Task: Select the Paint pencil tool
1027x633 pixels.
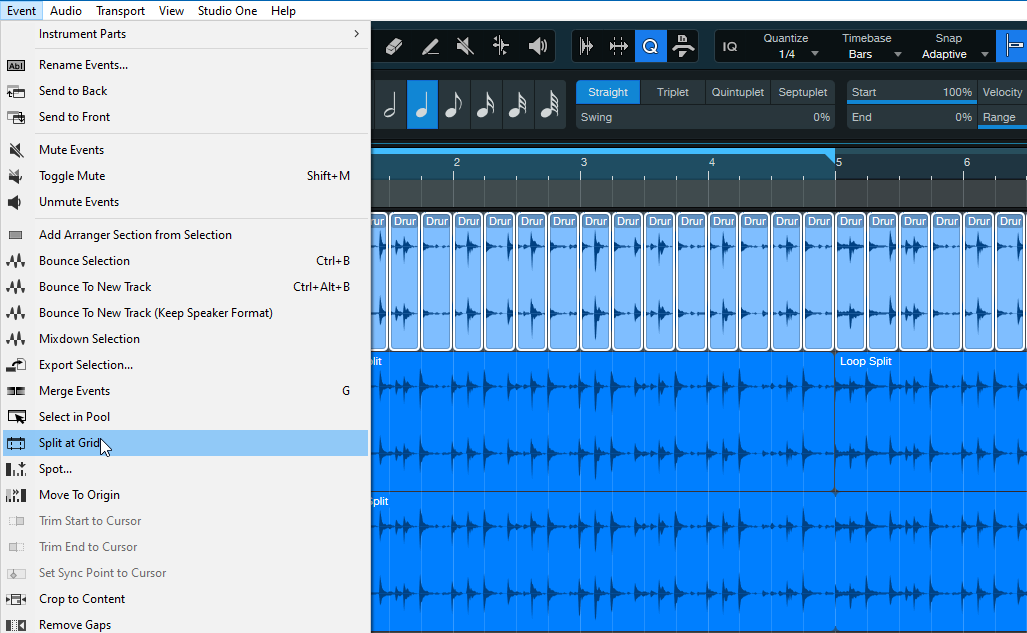Action: click(430, 46)
